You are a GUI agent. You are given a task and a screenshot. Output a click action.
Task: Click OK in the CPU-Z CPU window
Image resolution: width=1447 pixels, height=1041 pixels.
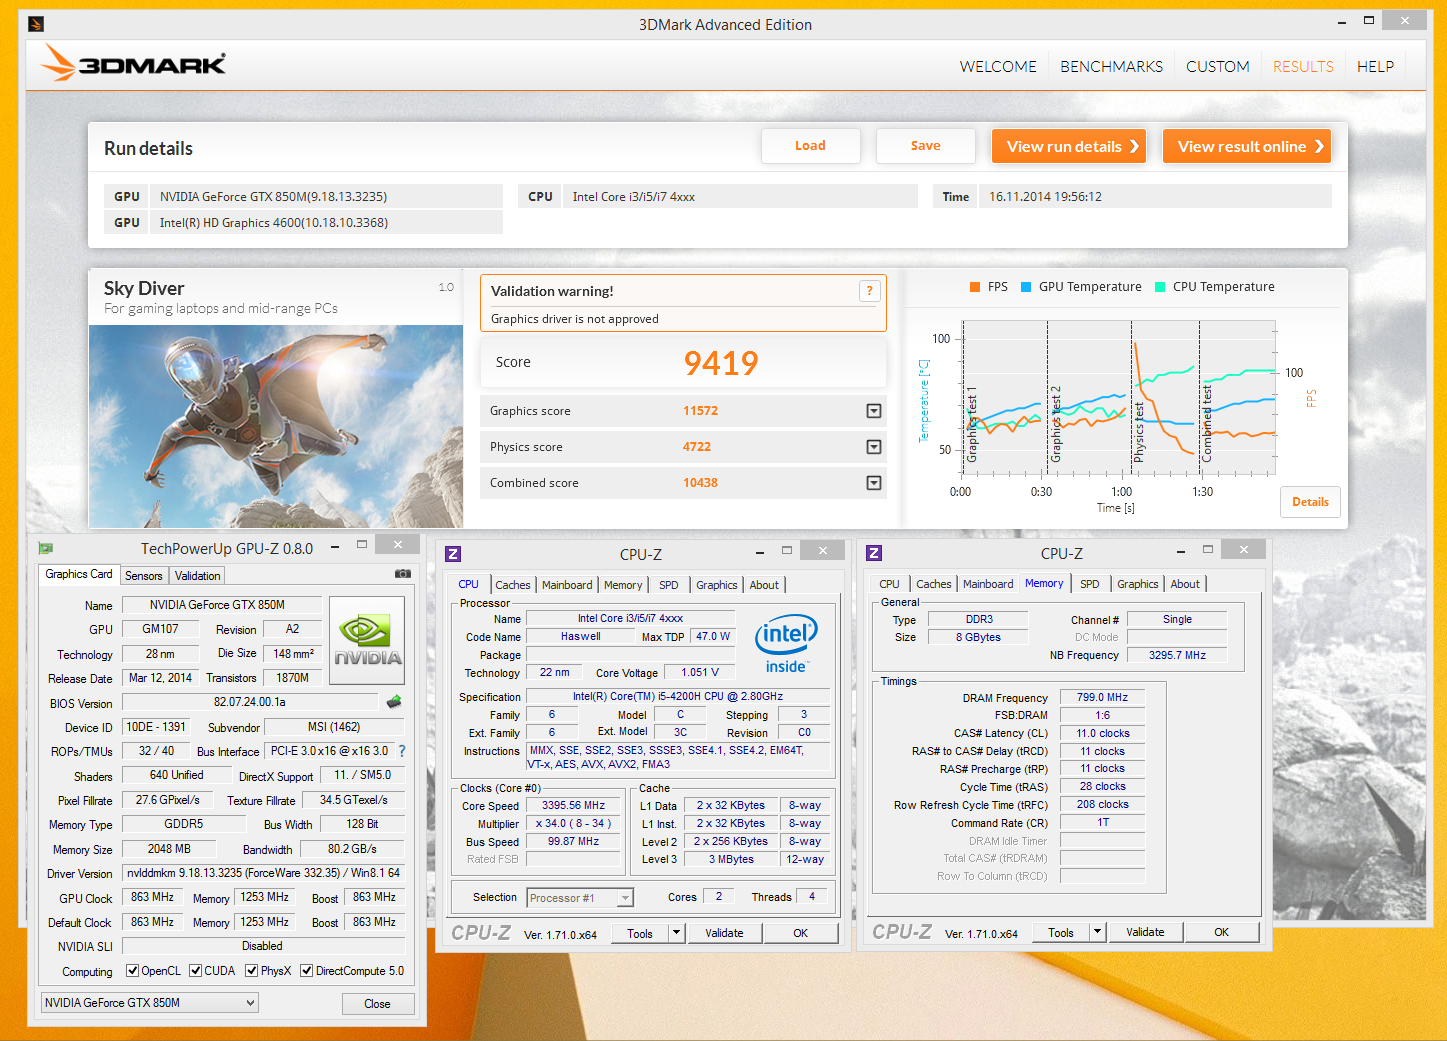tap(801, 933)
